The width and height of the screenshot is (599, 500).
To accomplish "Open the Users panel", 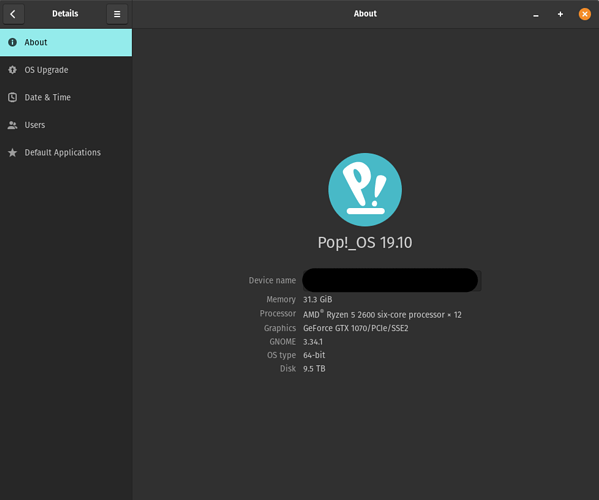I will [66, 125].
